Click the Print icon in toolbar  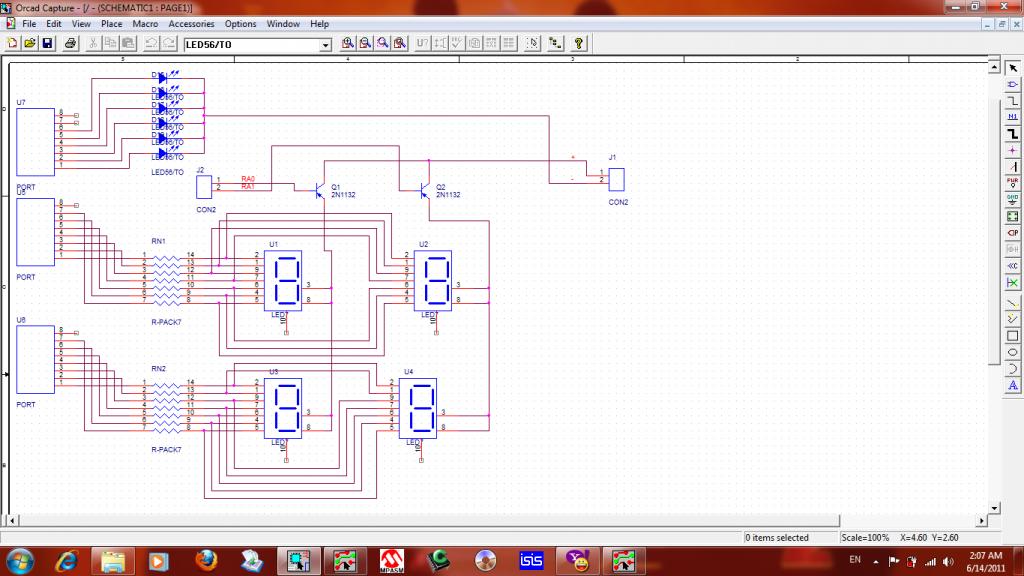click(x=71, y=44)
